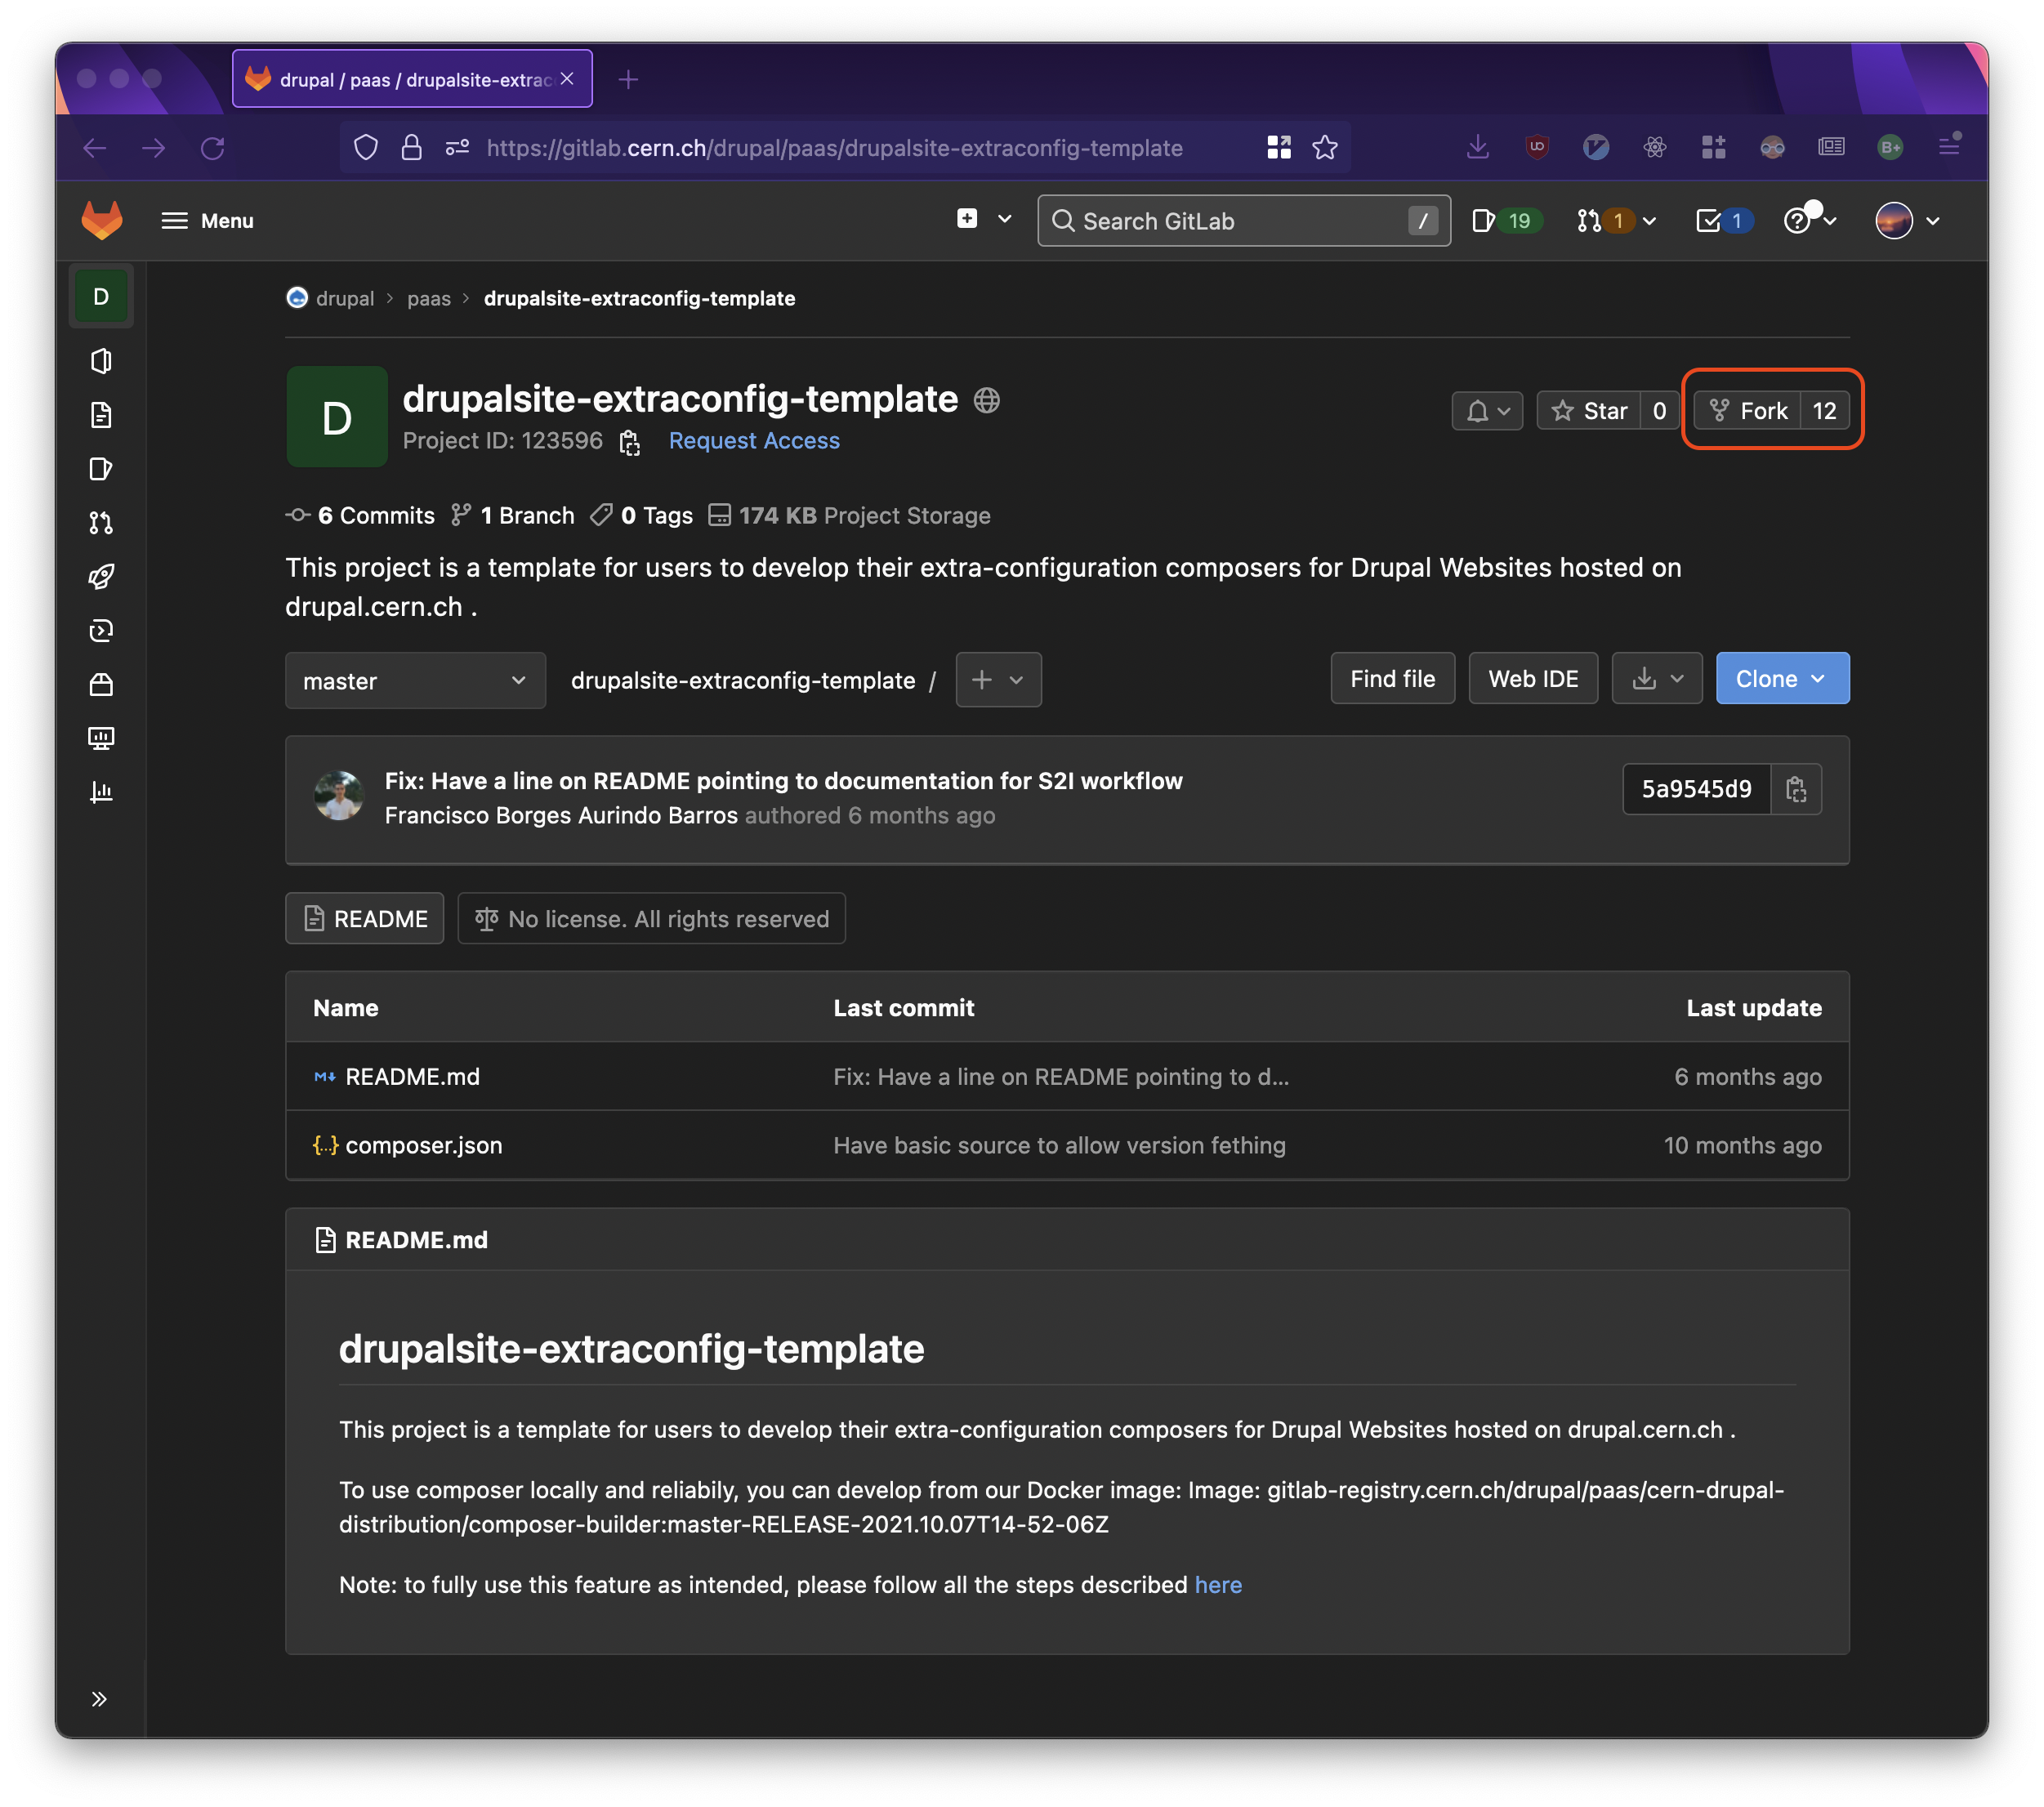Click Find file button
This screenshot has height=1807, width=2044.
pyautogui.click(x=1392, y=679)
